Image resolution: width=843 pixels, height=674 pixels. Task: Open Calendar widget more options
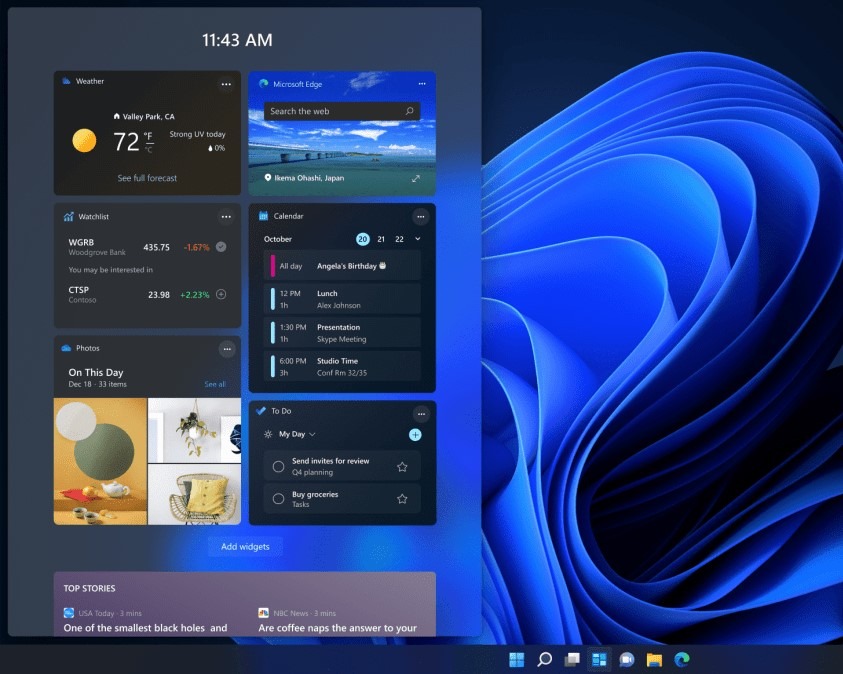click(x=421, y=217)
